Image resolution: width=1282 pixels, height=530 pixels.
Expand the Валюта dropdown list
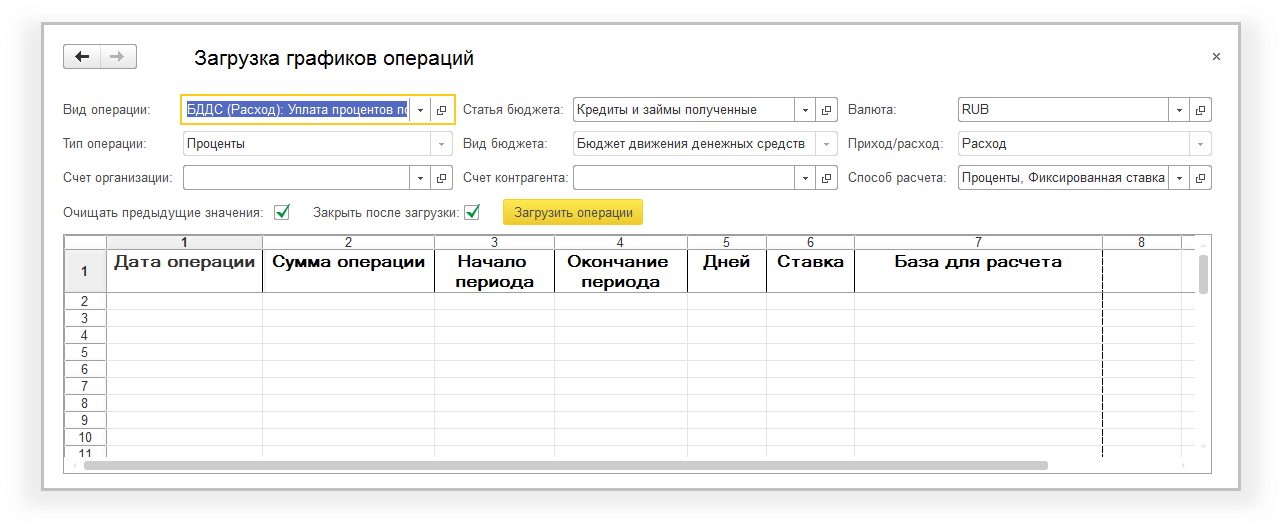(x=1179, y=110)
